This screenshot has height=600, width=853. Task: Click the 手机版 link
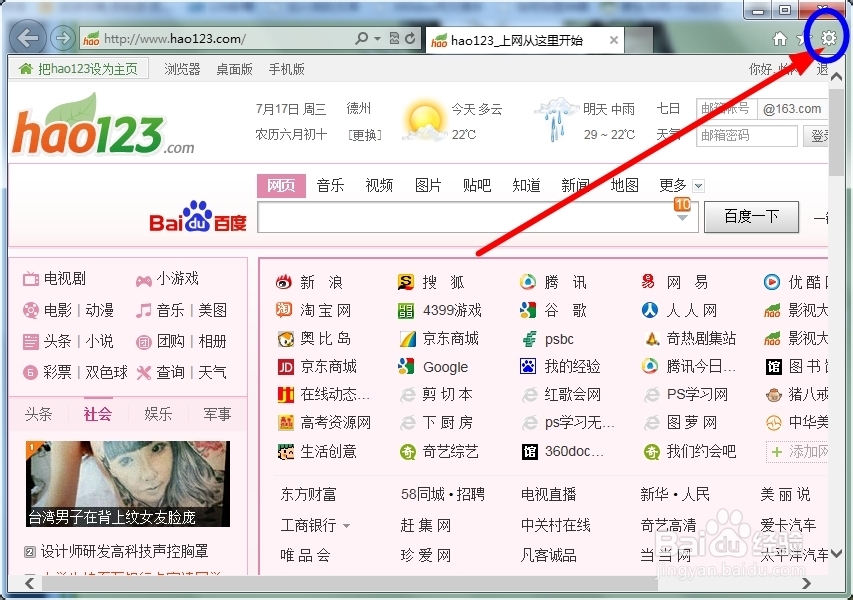tap(287, 69)
